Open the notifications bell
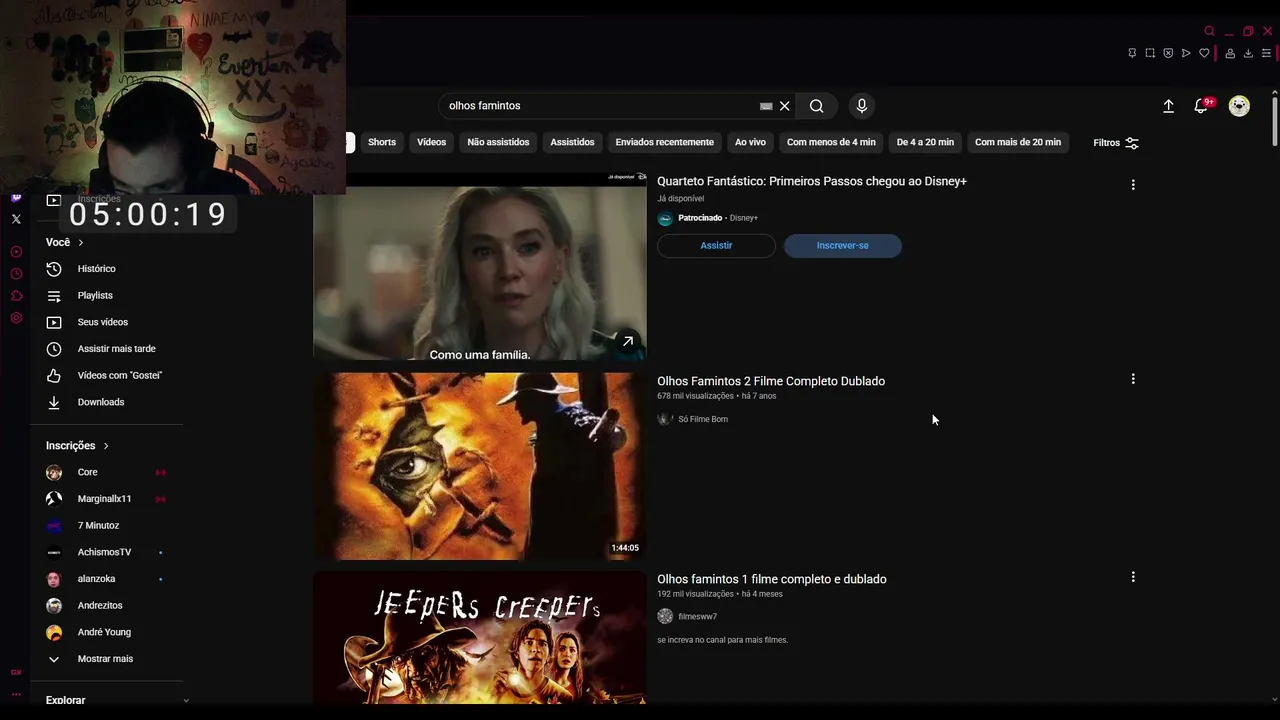The width and height of the screenshot is (1280, 720). click(1201, 106)
